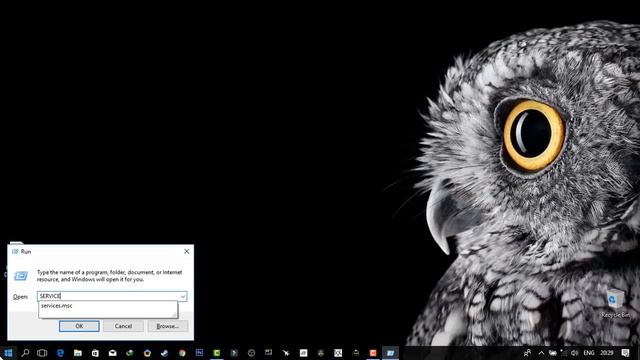Expand the Open combo box dropdown arrow

(x=183, y=296)
